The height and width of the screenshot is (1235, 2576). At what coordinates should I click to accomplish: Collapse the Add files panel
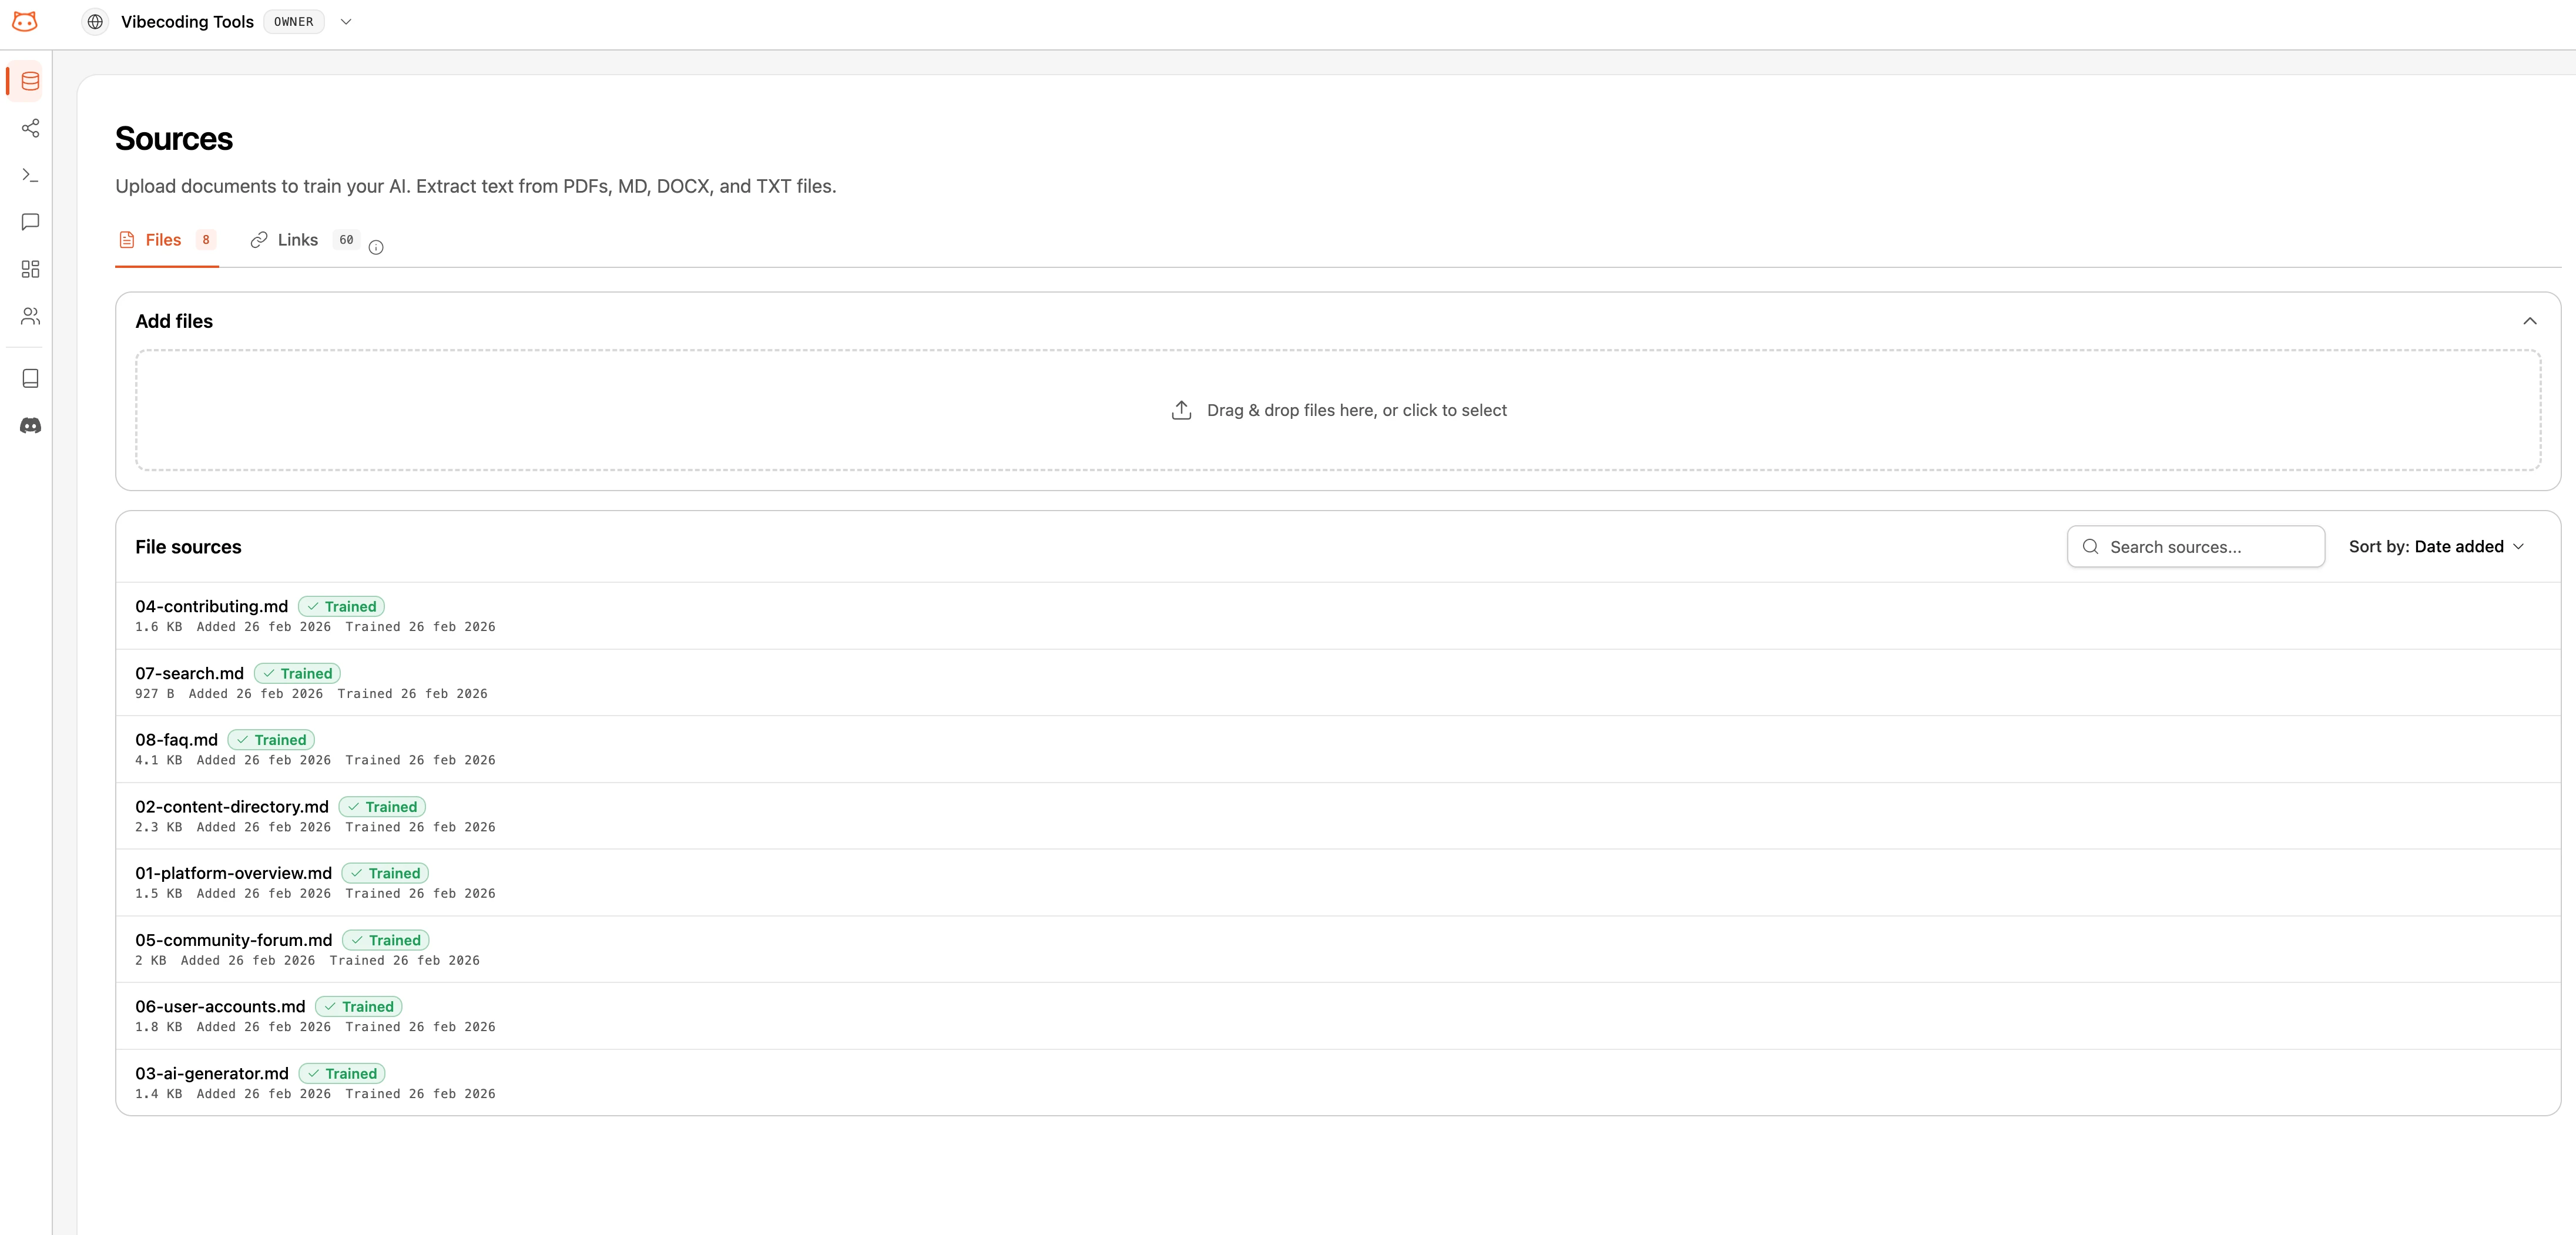click(x=2529, y=321)
